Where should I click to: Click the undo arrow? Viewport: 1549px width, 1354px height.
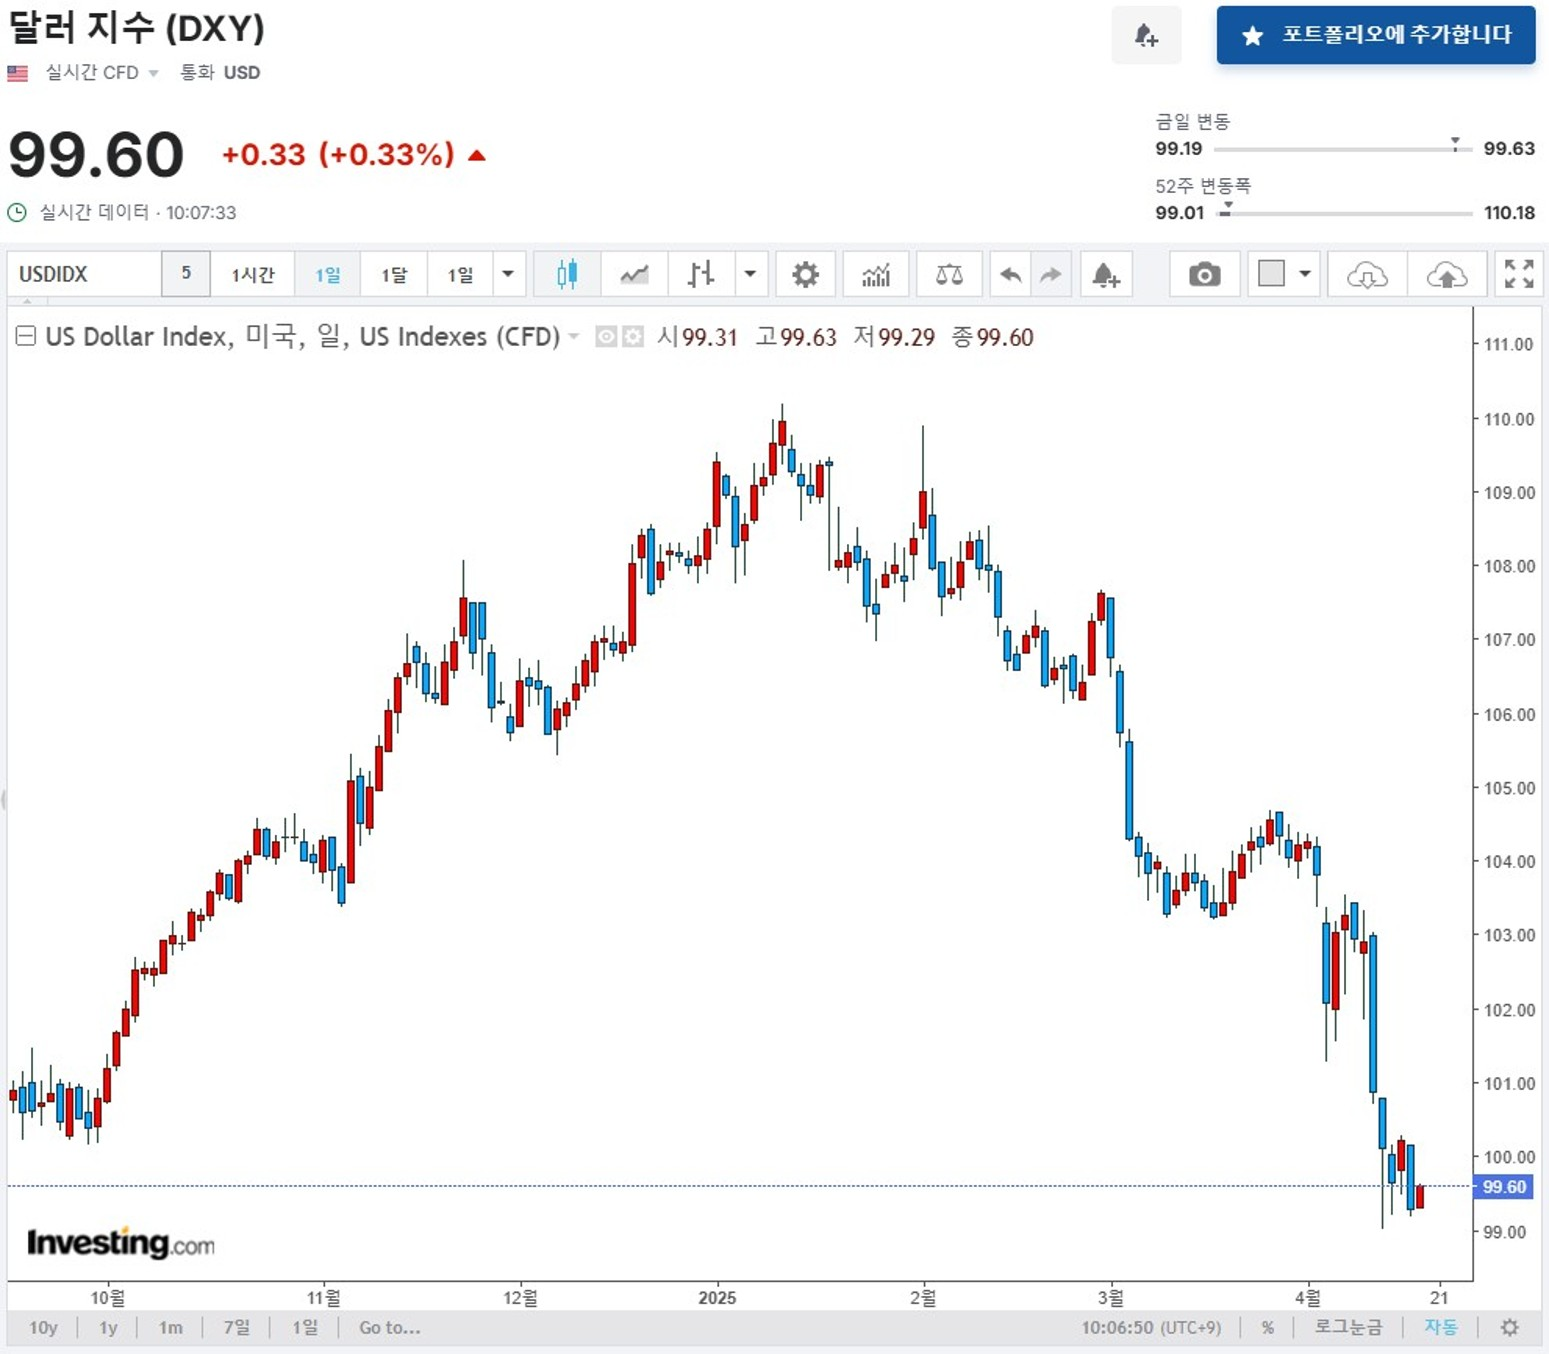pos(1011,274)
